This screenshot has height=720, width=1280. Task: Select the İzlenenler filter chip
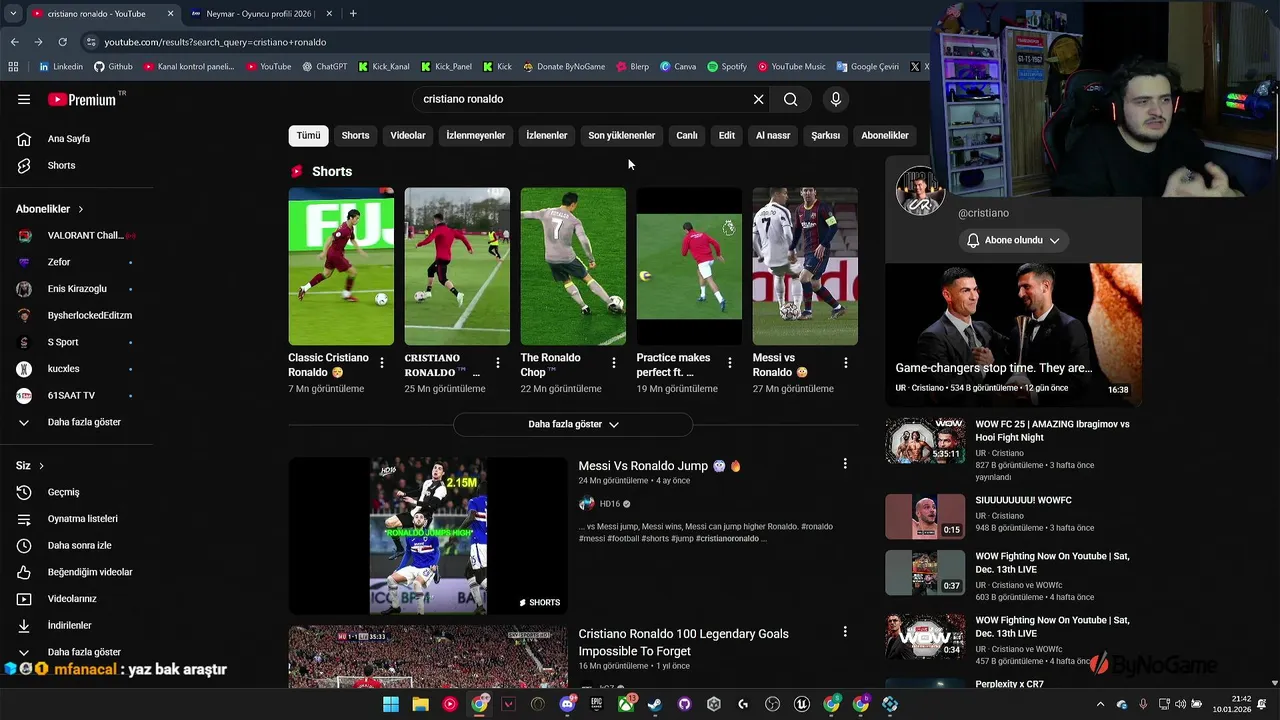tap(547, 135)
